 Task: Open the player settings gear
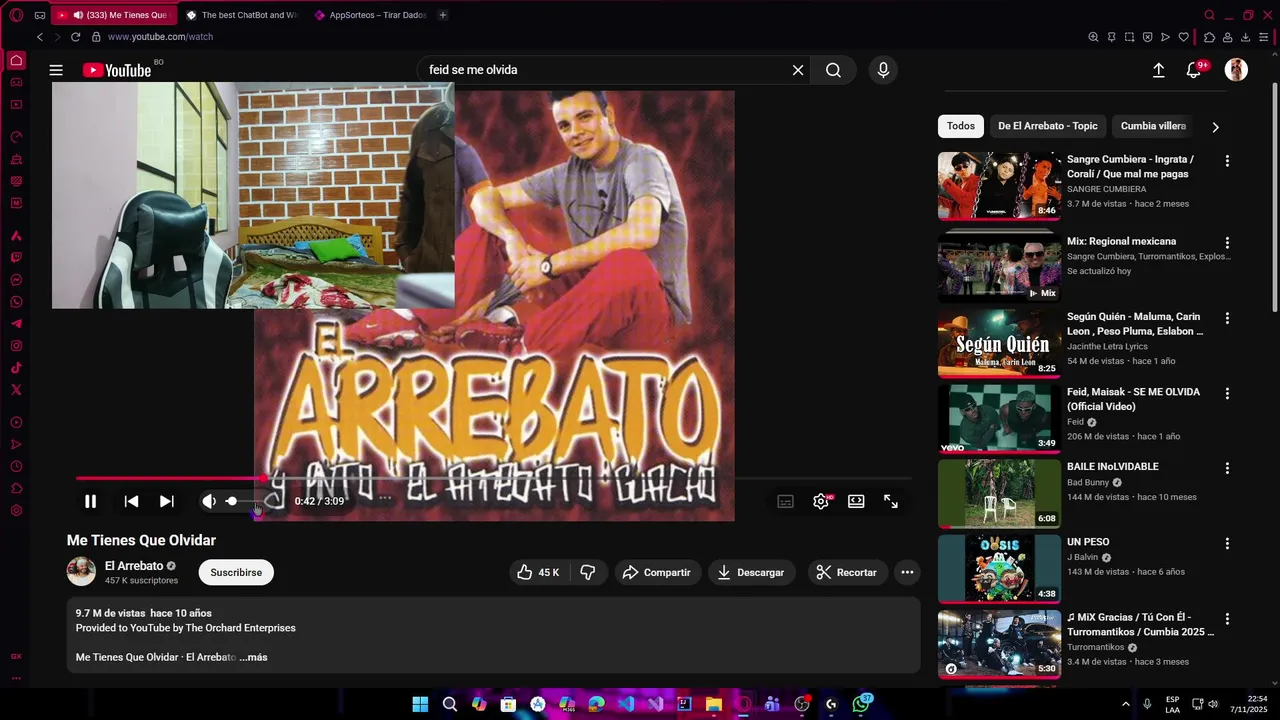pos(821,501)
